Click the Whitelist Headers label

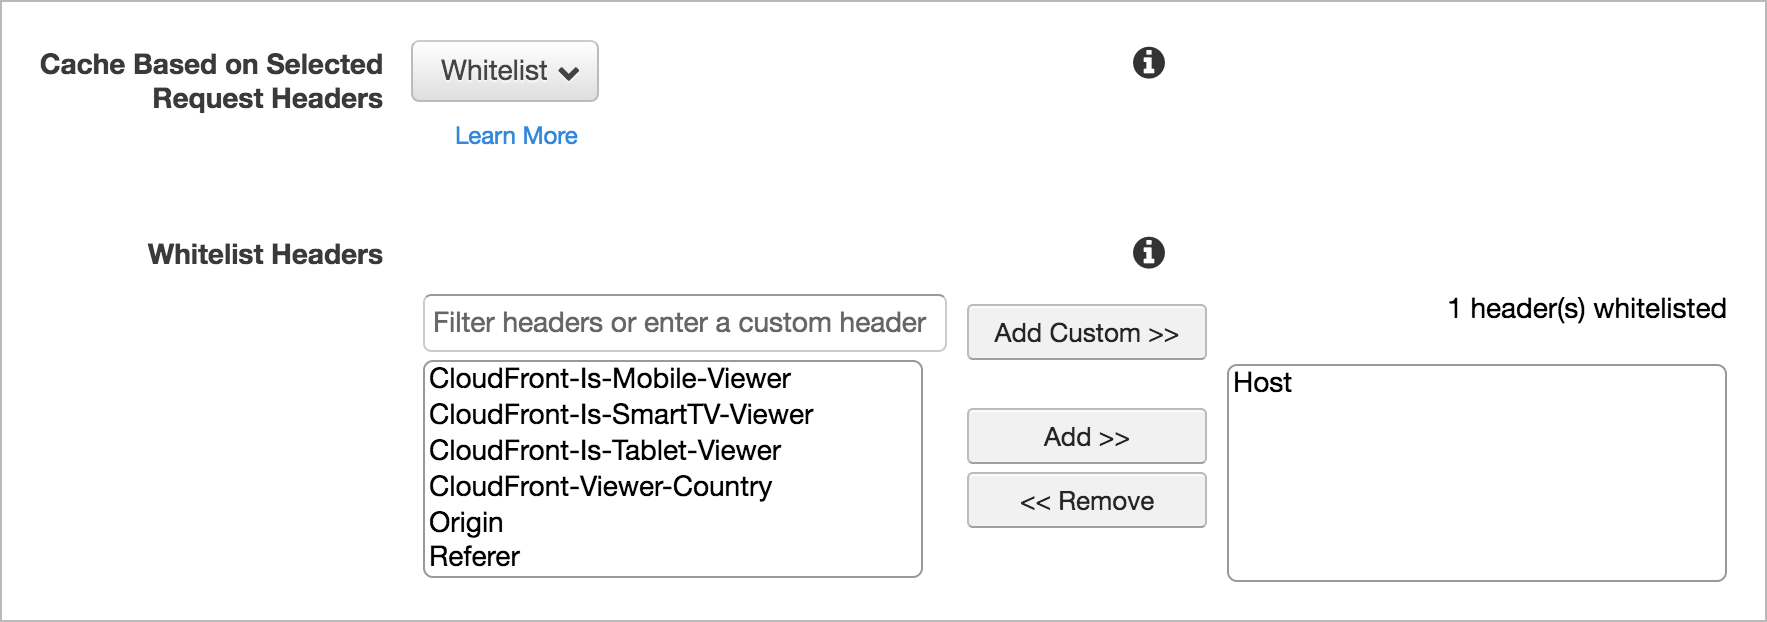265,255
